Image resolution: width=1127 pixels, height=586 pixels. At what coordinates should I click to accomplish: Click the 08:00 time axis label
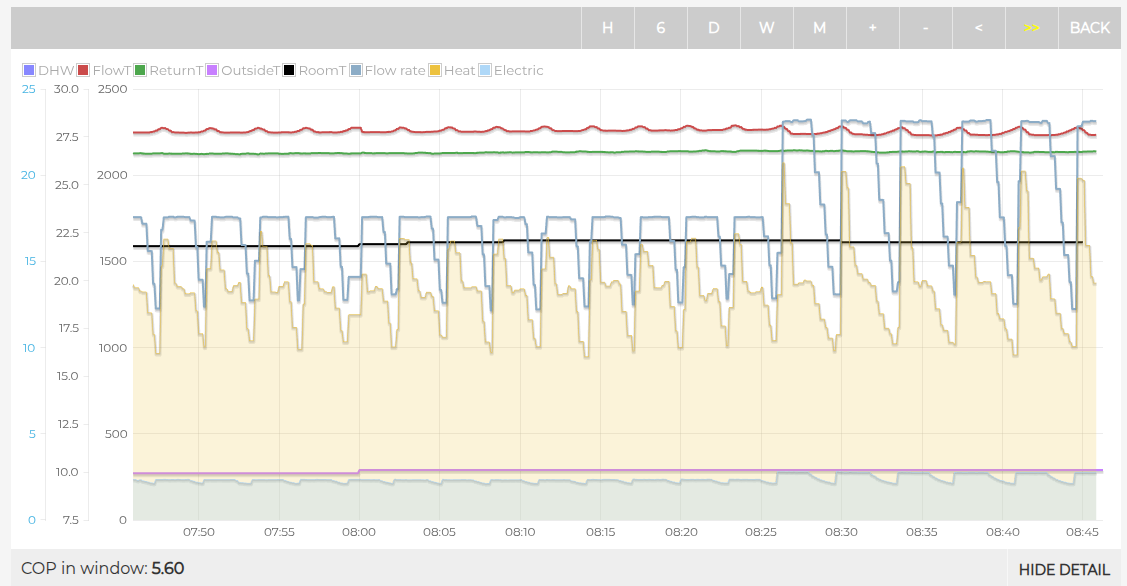point(359,533)
